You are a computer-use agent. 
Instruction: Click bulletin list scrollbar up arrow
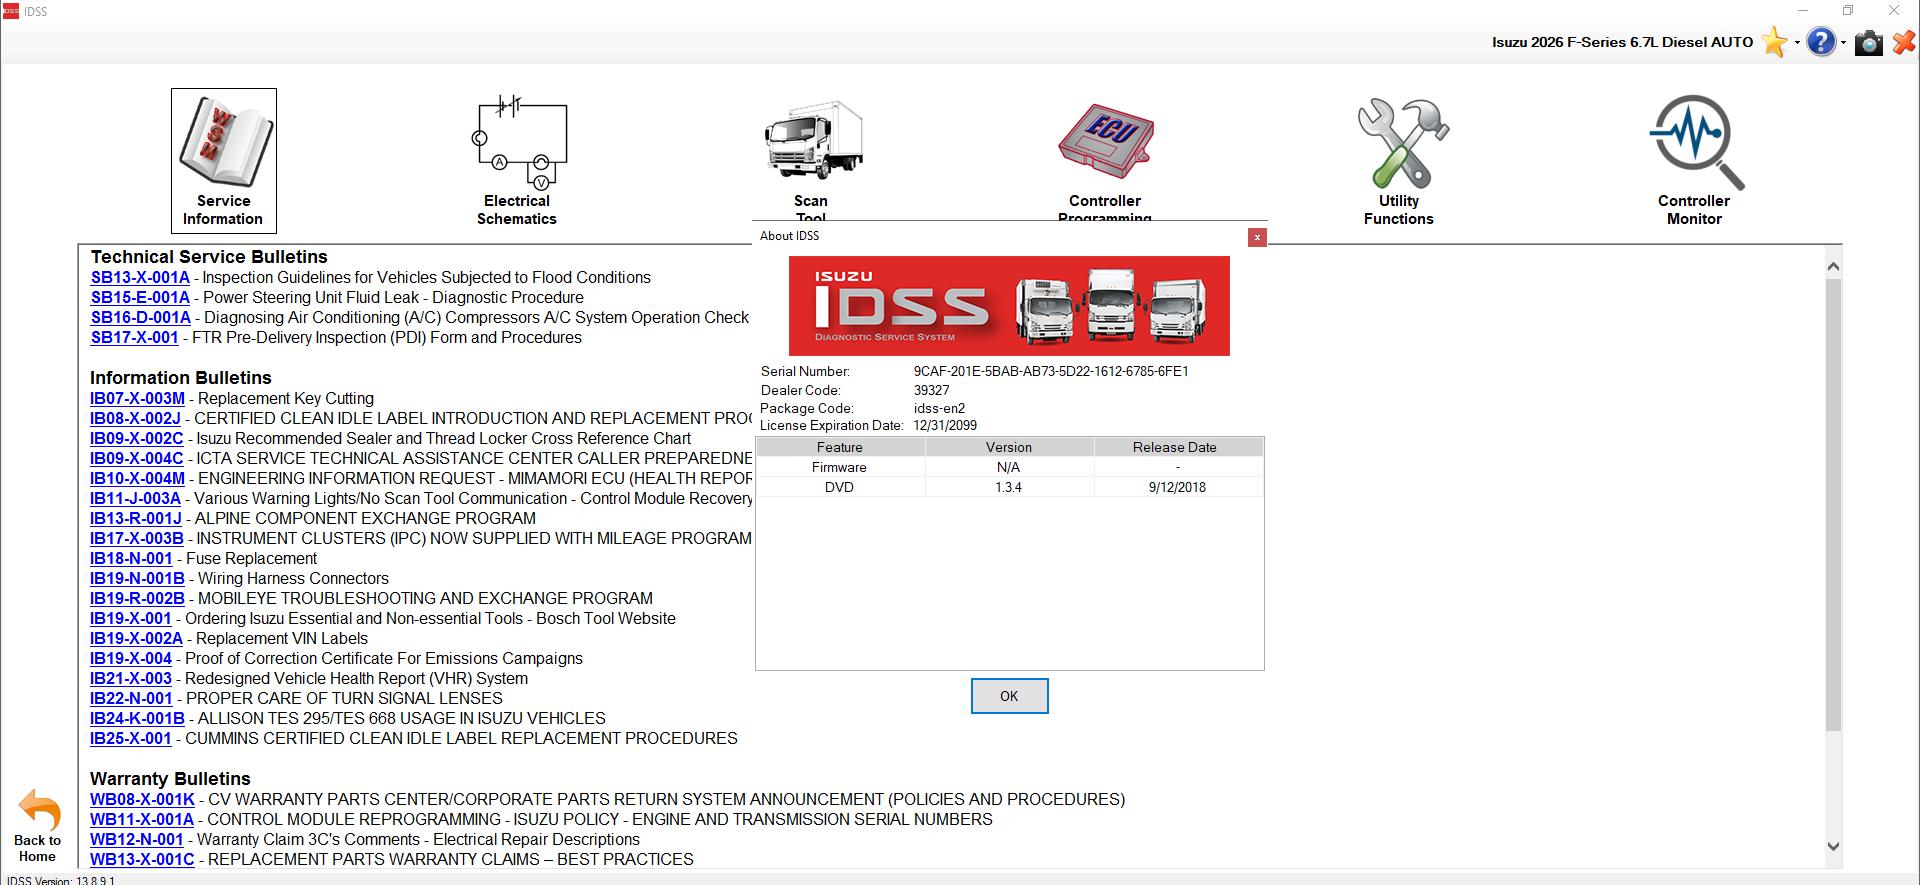(x=1833, y=266)
